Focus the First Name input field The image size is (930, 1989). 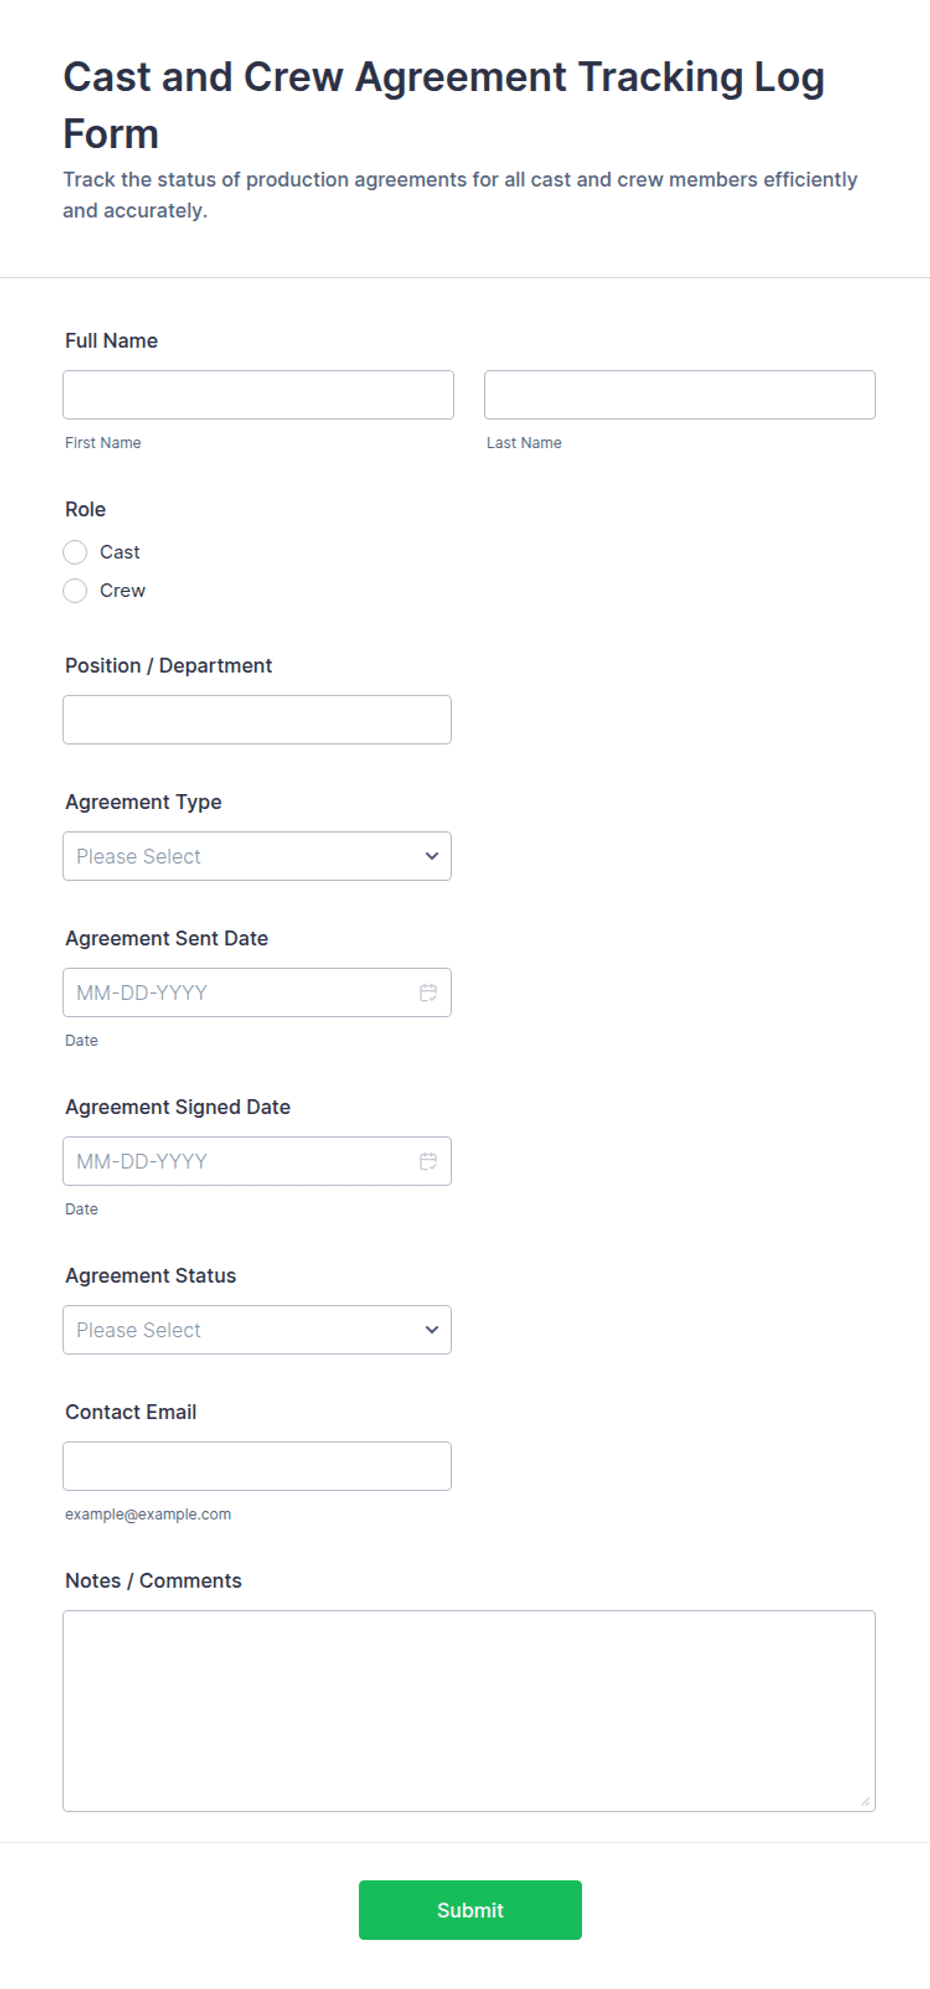point(258,395)
